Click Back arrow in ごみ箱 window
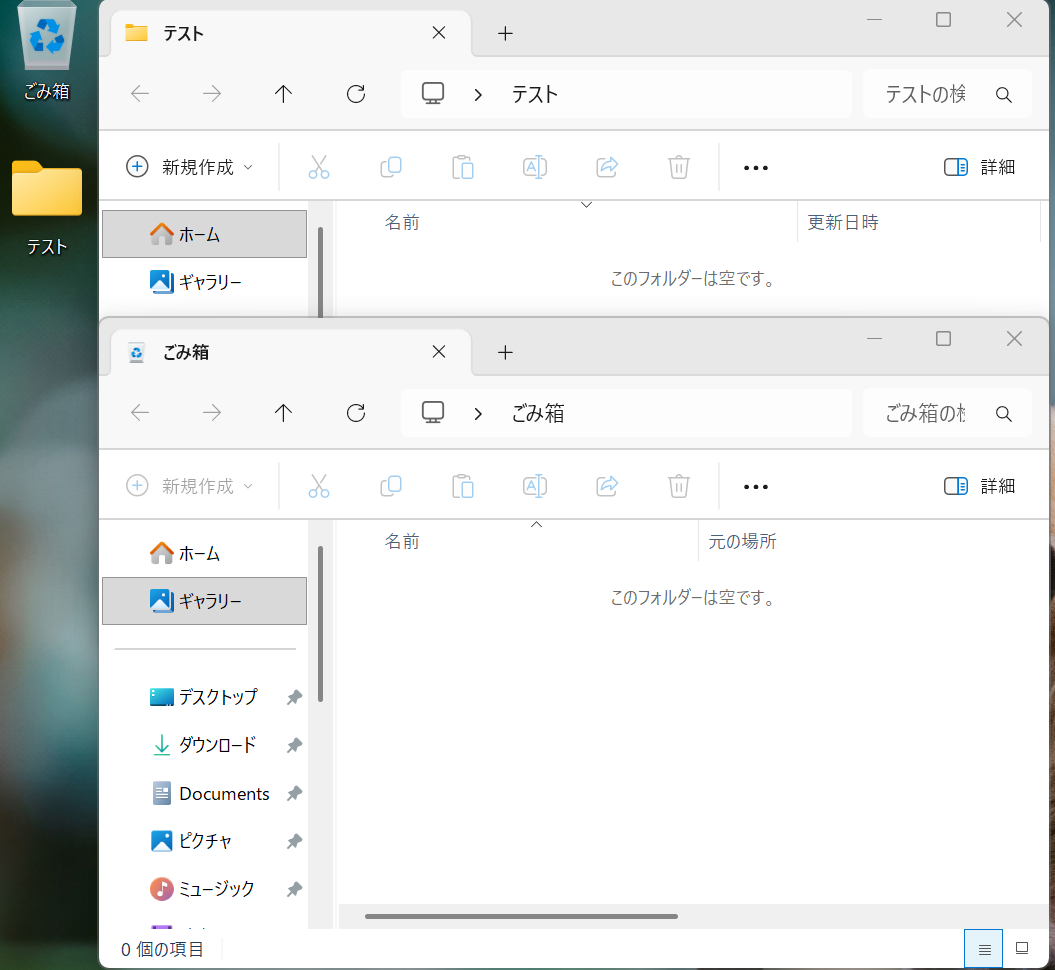This screenshot has height=970, width=1055. click(x=140, y=412)
